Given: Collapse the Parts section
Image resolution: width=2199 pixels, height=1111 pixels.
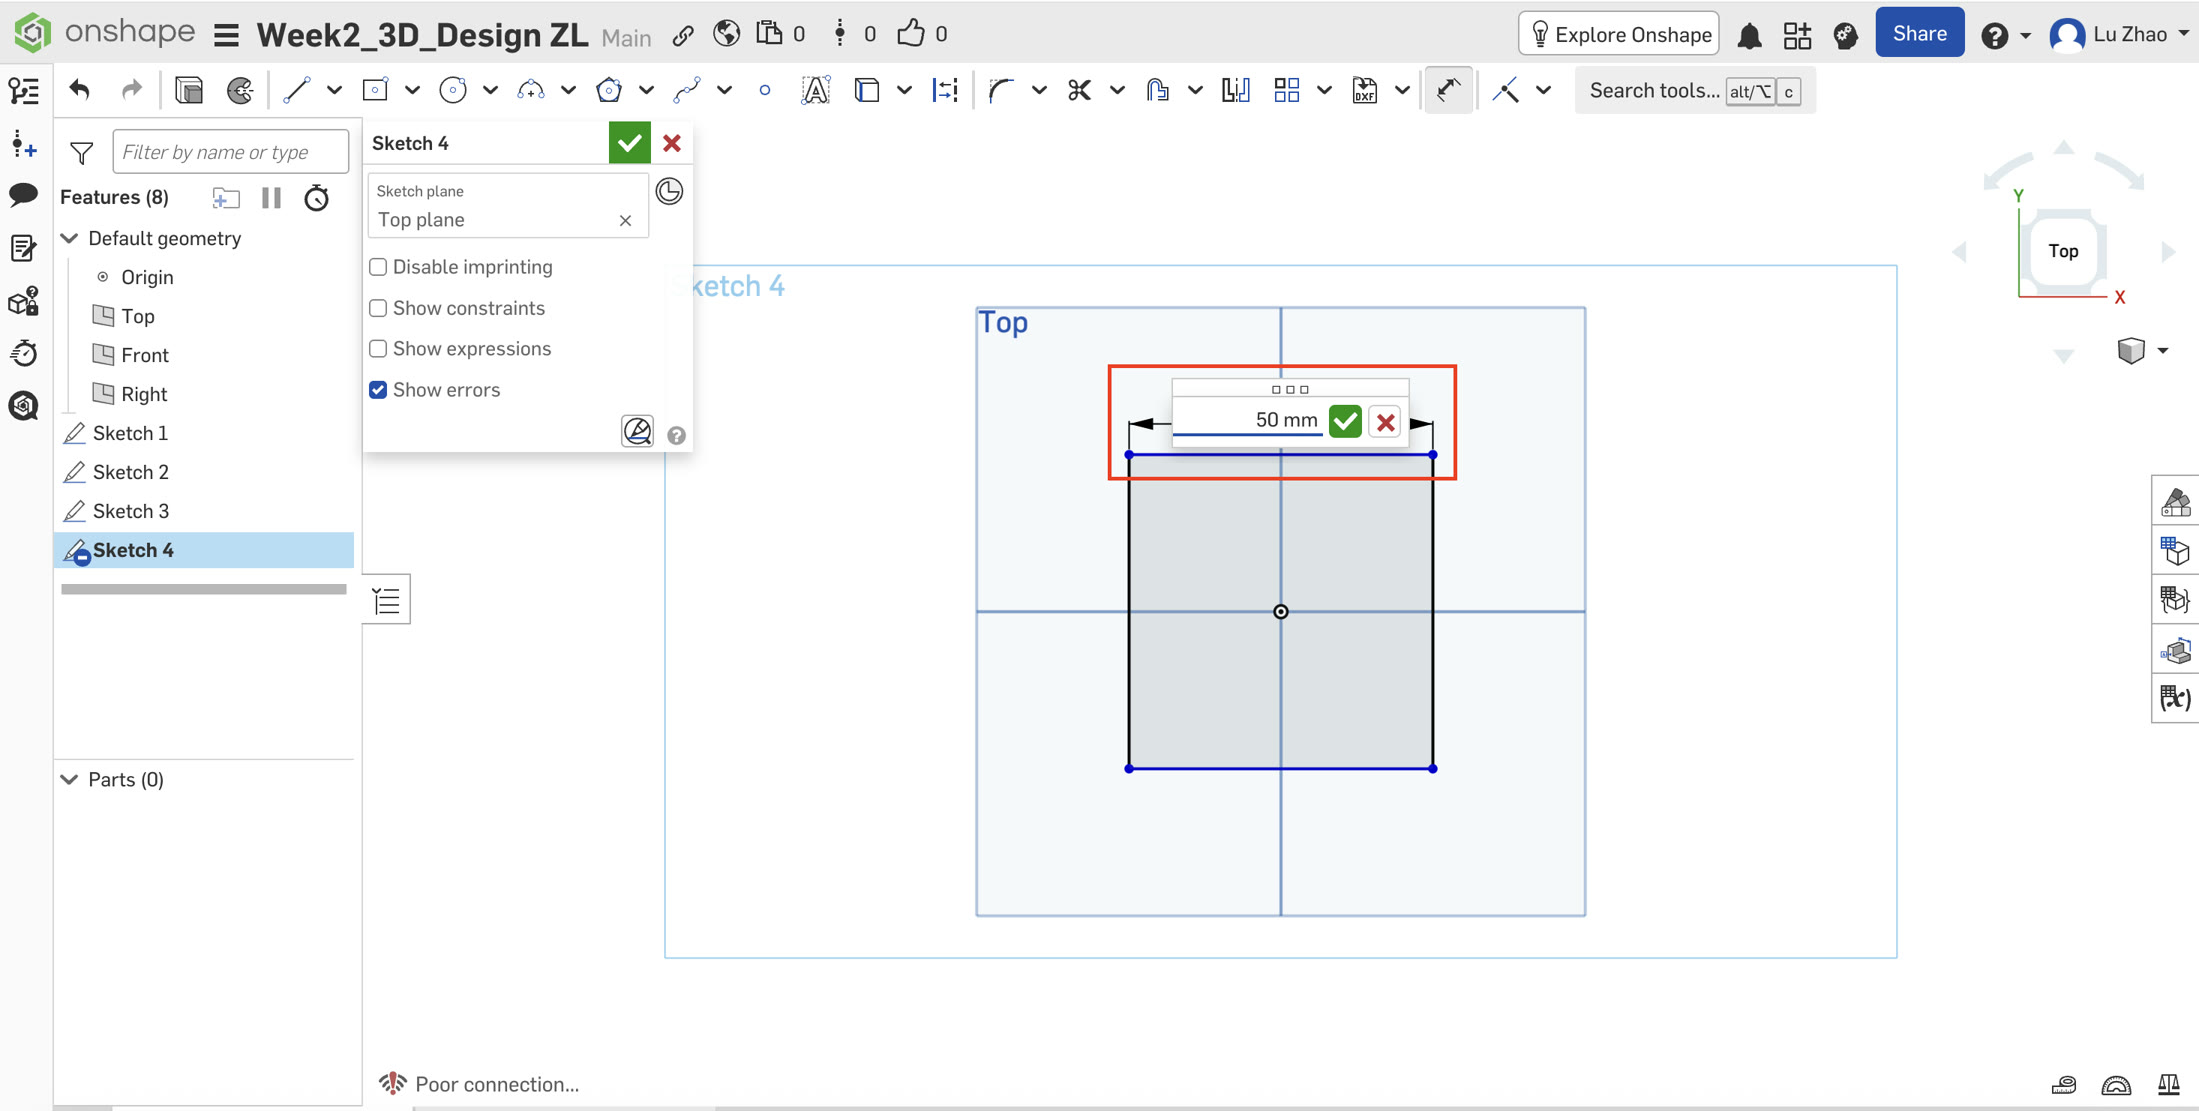Looking at the screenshot, I should 69,779.
